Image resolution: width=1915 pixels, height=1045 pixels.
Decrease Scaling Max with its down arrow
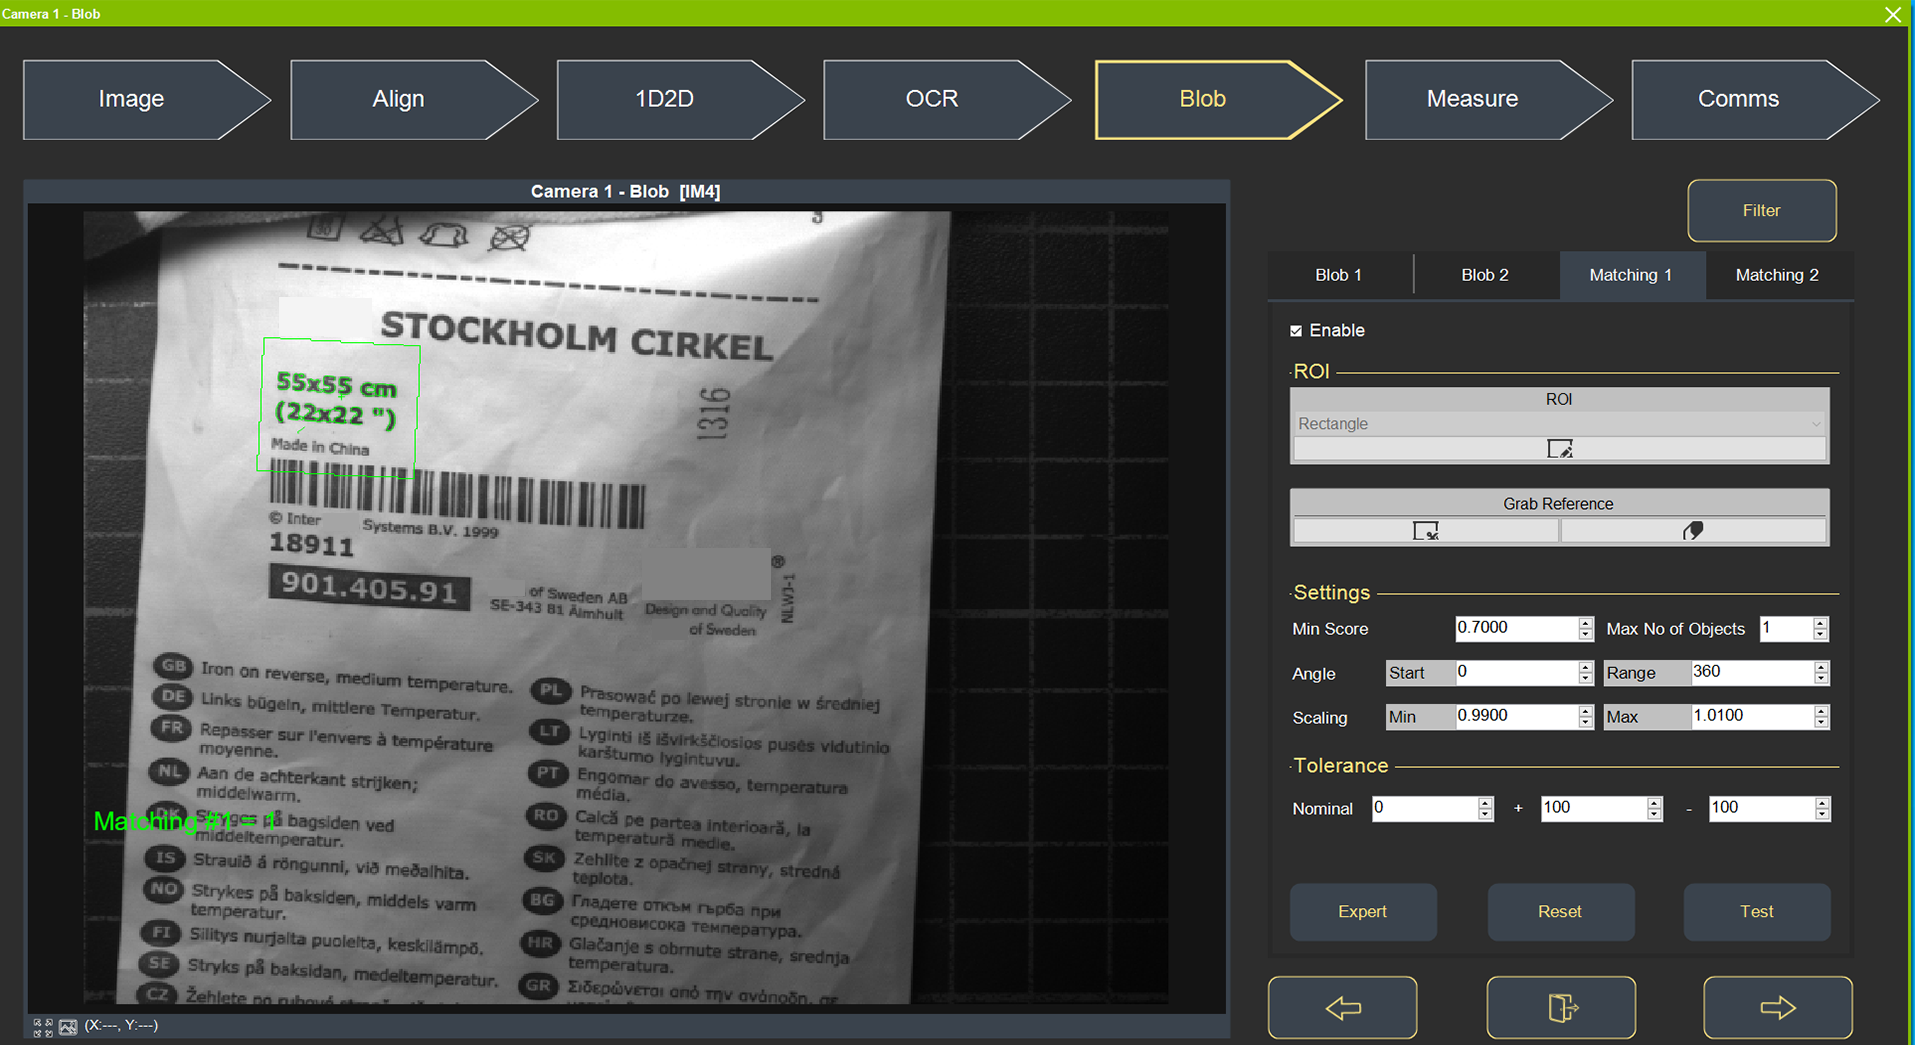(x=1821, y=723)
